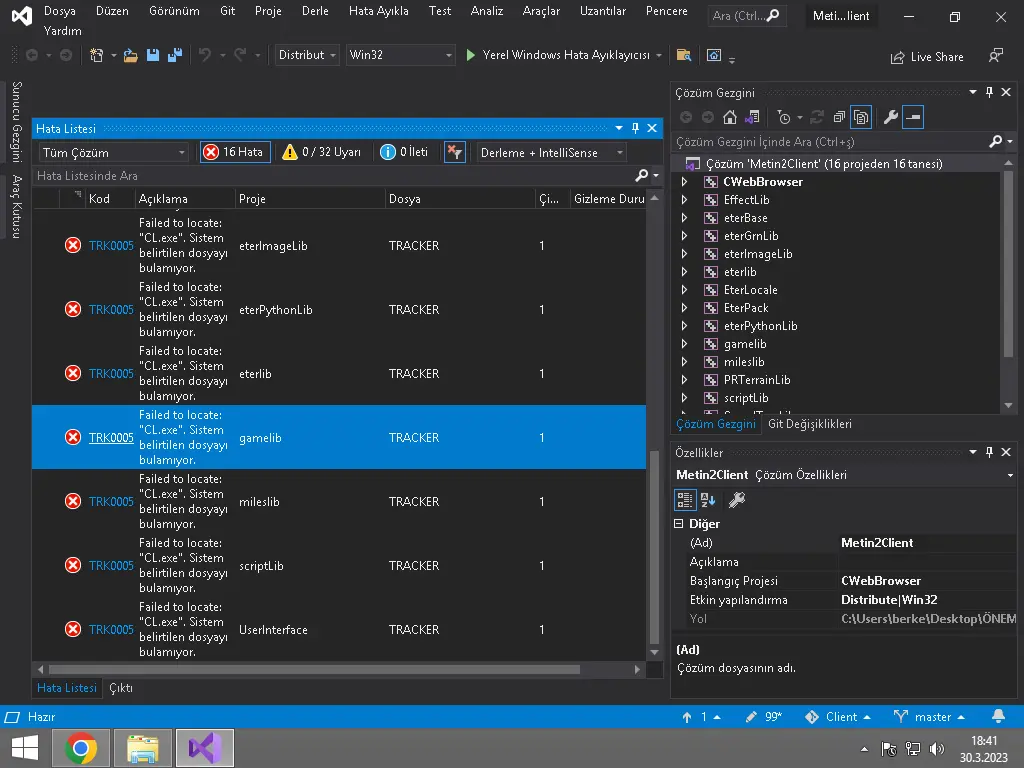Open Google Chrome from taskbar

pyautogui.click(x=81, y=748)
